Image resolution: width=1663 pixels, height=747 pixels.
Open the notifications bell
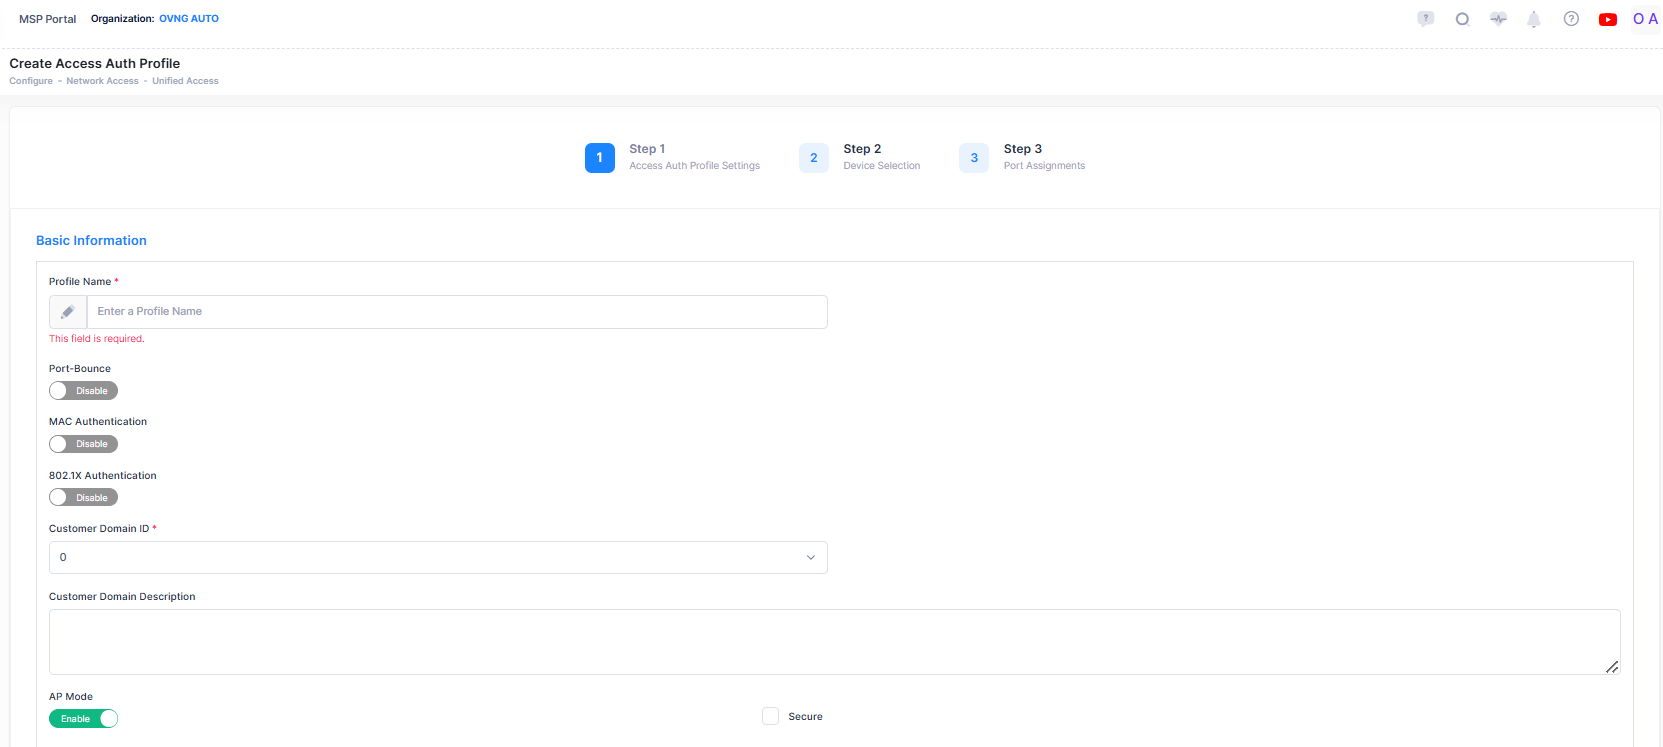point(1533,19)
